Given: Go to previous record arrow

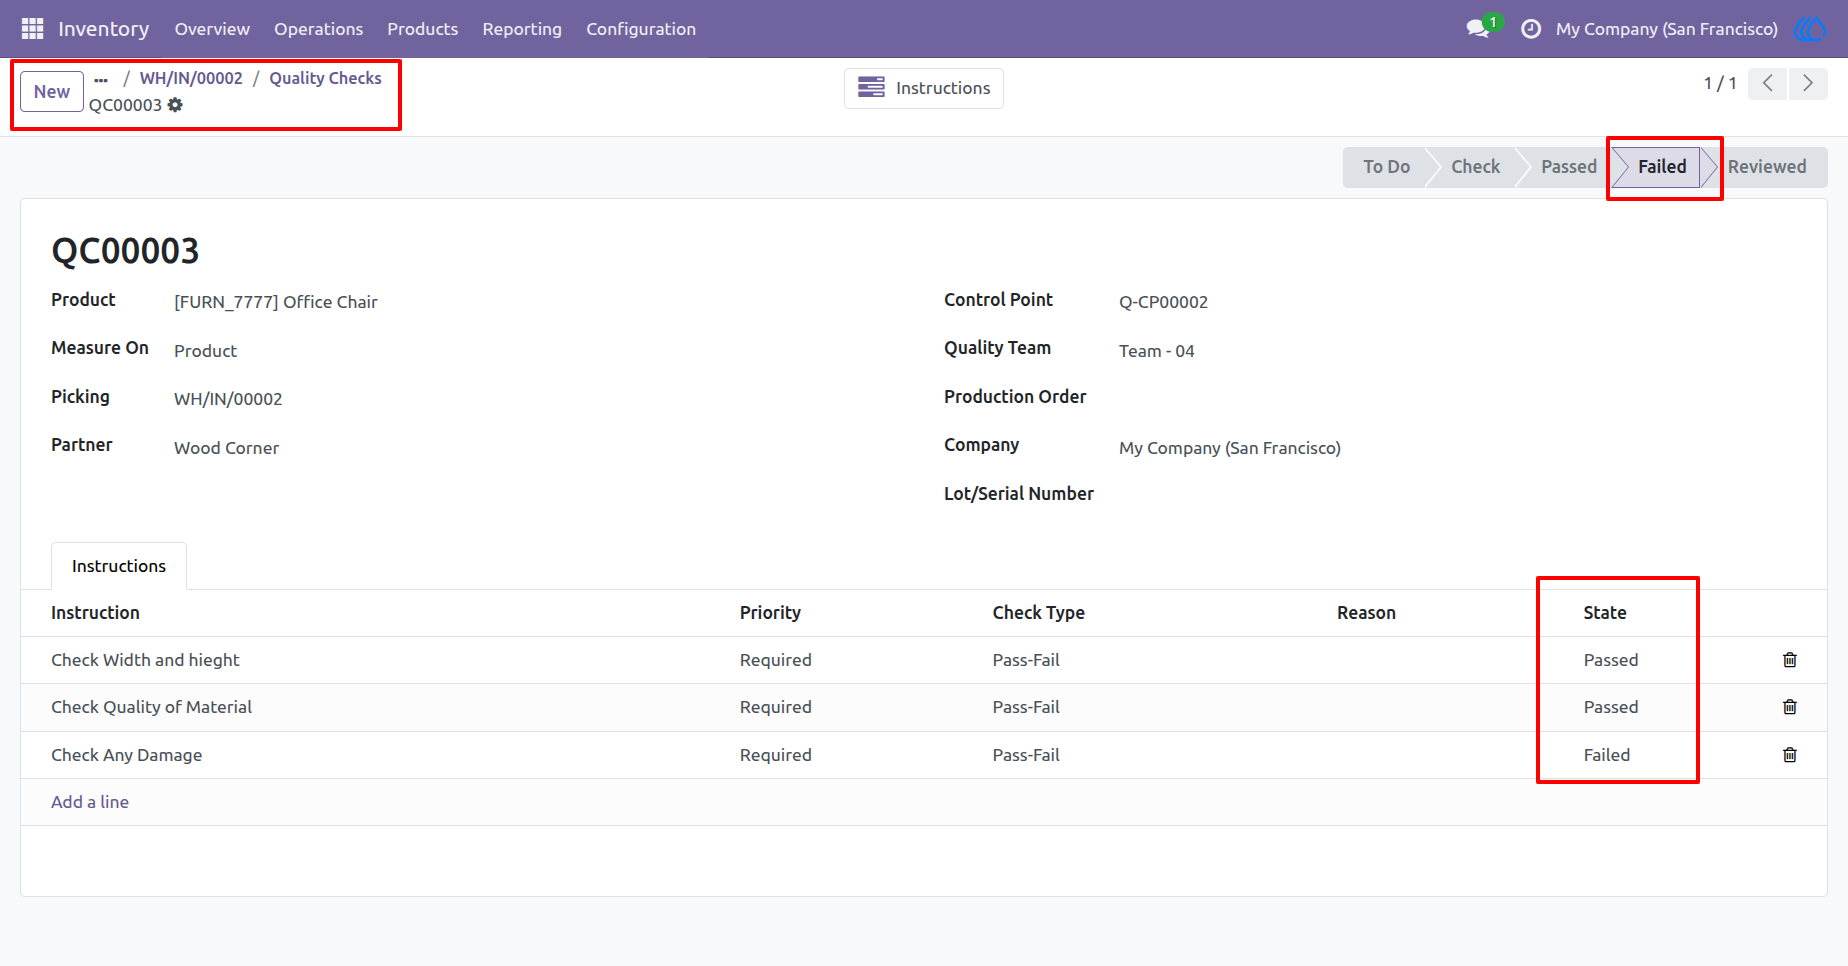Looking at the screenshot, I should [x=1768, y=83].
